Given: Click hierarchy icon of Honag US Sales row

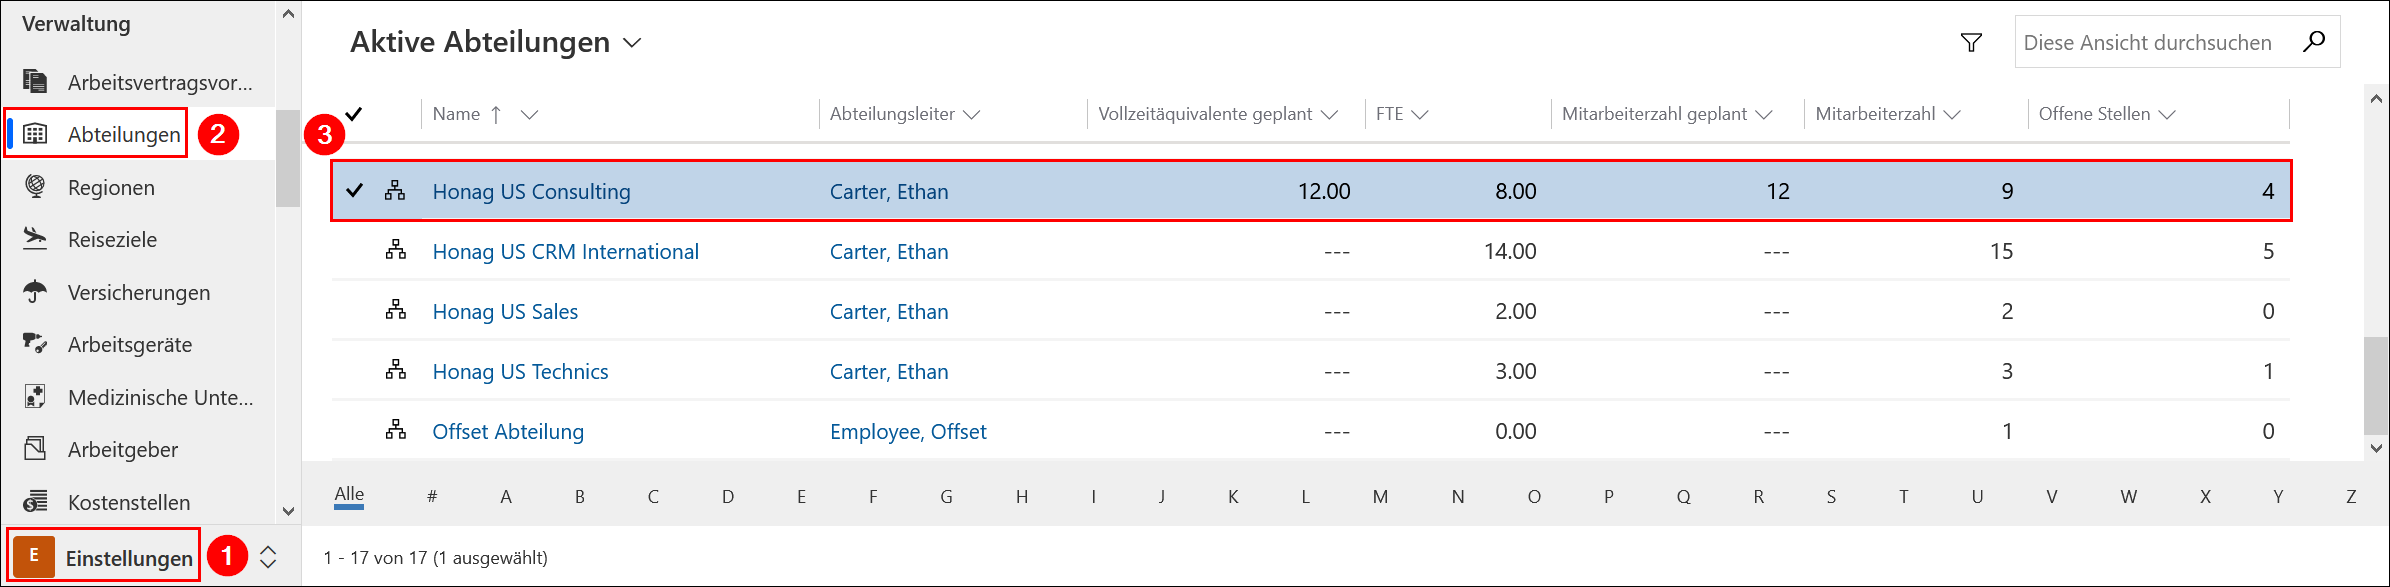Looking at the screenshot, I should (x=396, y=311).
